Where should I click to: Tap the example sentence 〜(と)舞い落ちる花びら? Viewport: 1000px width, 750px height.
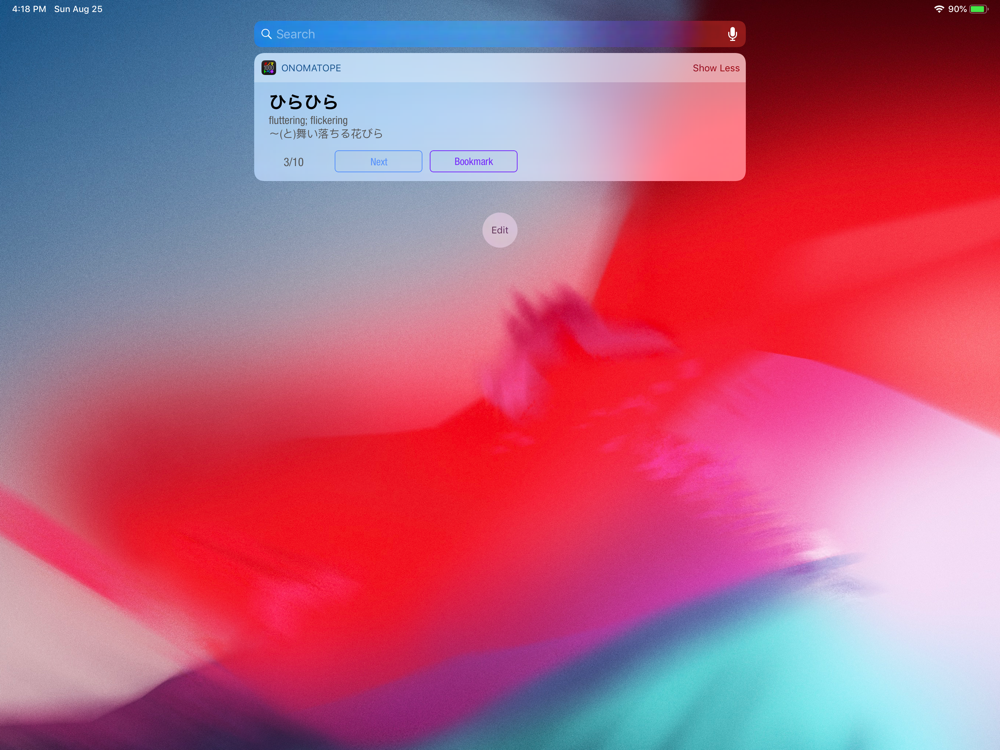point(326,133)
